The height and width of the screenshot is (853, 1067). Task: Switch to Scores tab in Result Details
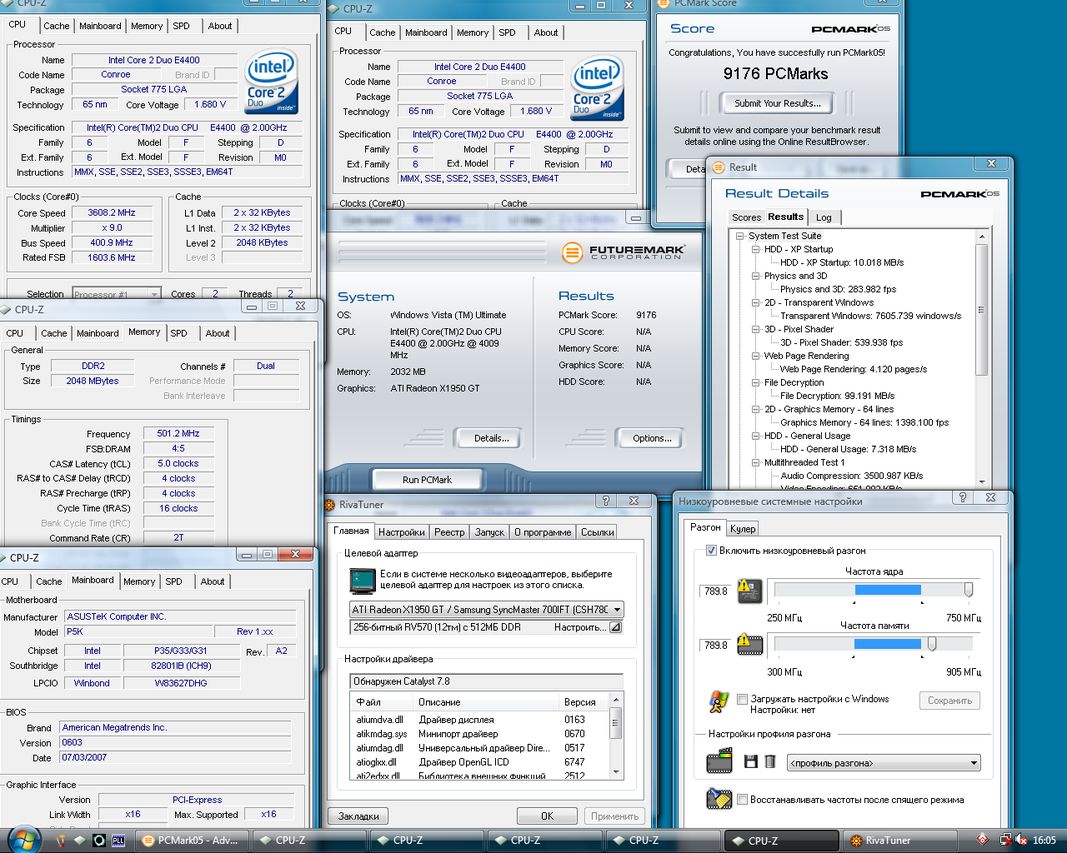(x=746, y=217)
